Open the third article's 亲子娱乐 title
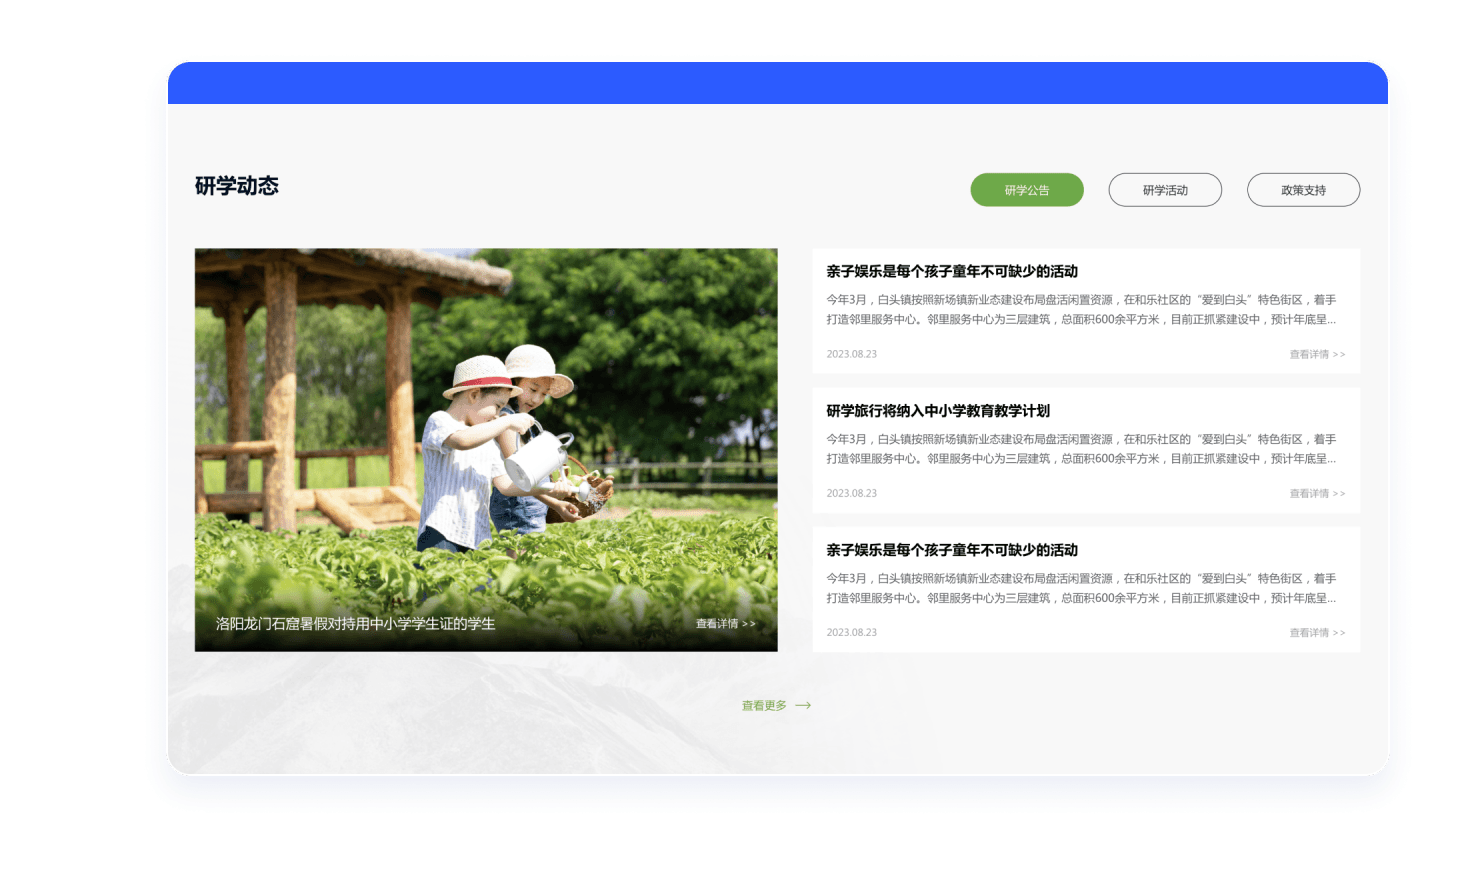The image size is (1470, 892). 951,550
